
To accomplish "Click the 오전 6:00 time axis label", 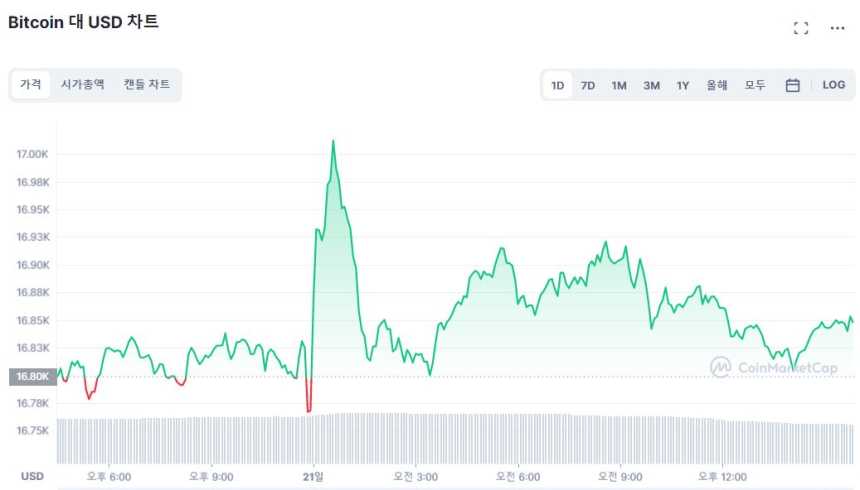I will (x=516, y=477).
